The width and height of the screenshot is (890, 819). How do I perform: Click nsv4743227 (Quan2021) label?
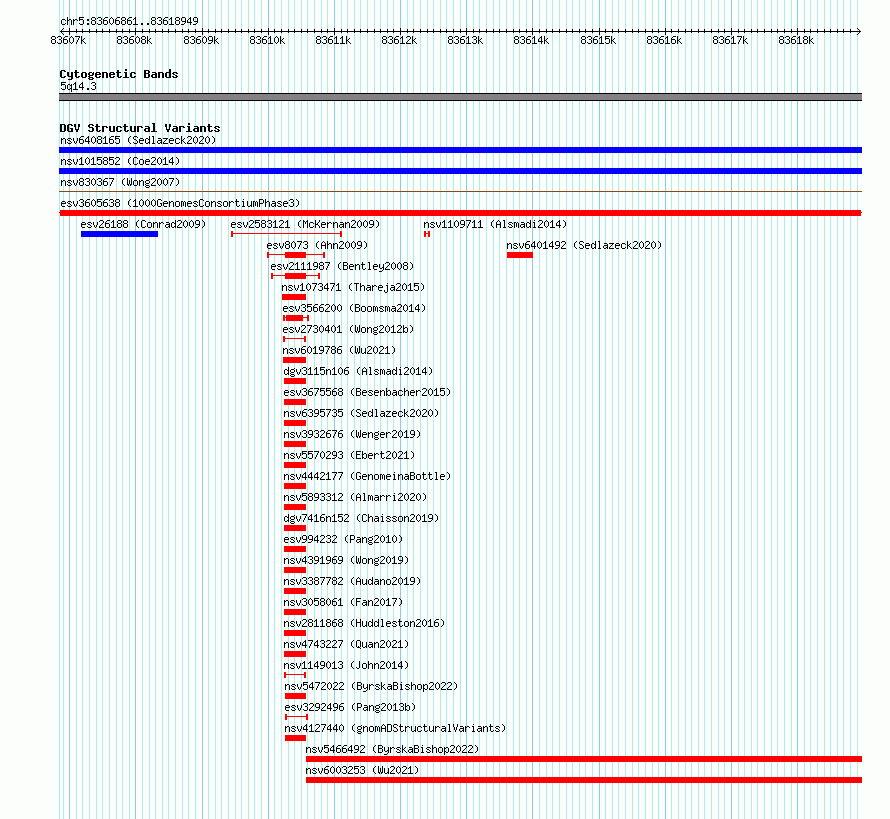[x=346, y=644]
